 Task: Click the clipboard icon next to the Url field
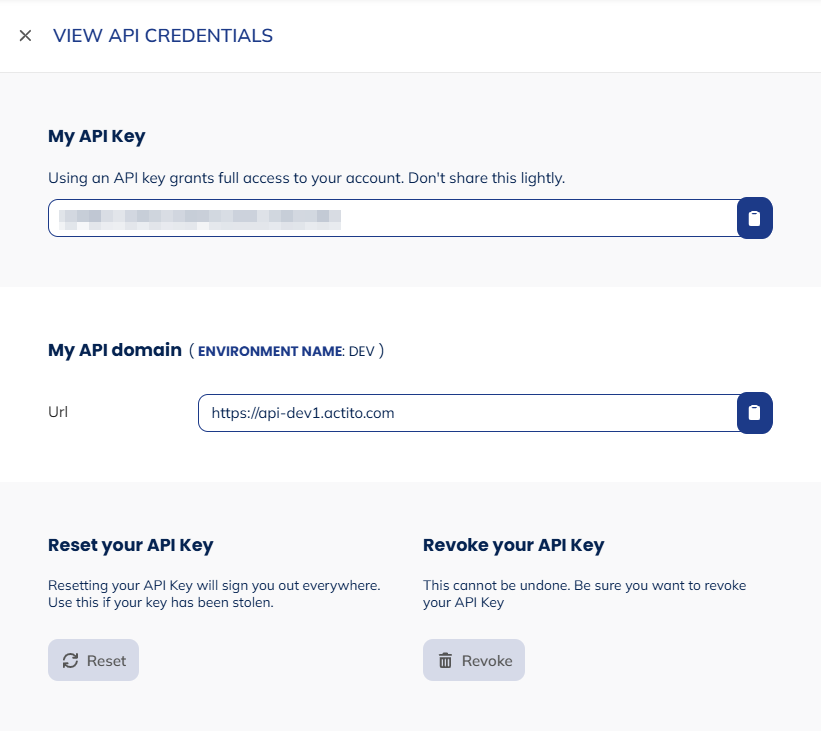(755, 413)
